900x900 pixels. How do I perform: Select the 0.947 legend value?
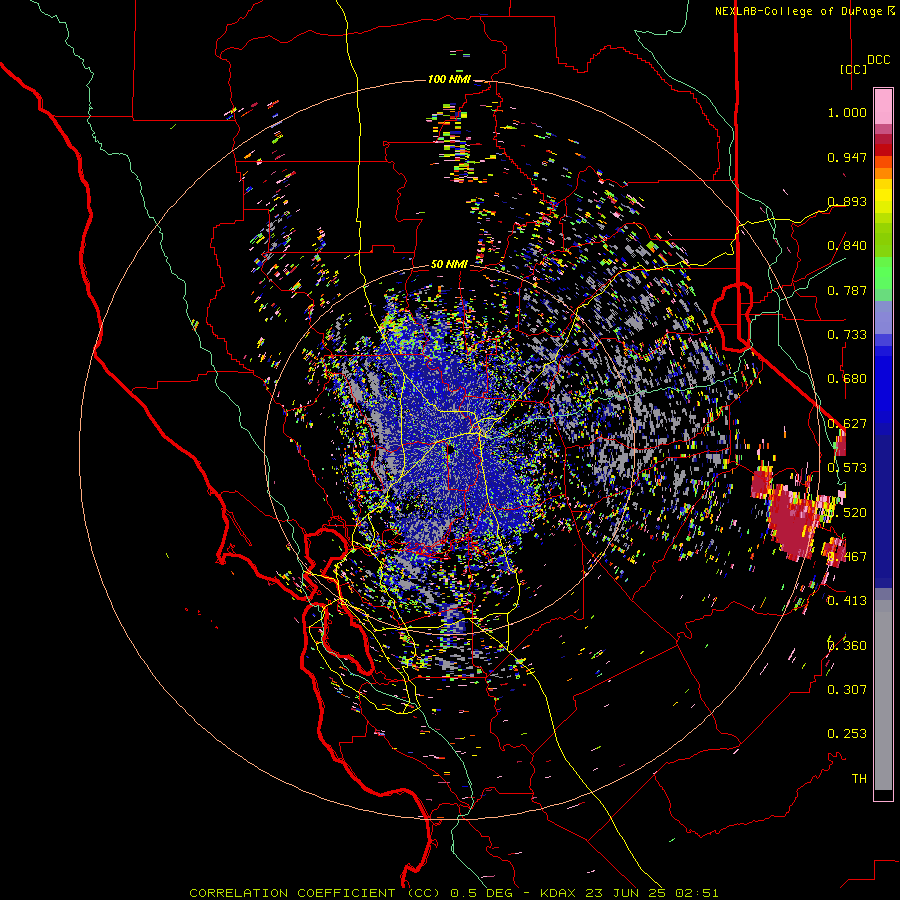point(847,157)
